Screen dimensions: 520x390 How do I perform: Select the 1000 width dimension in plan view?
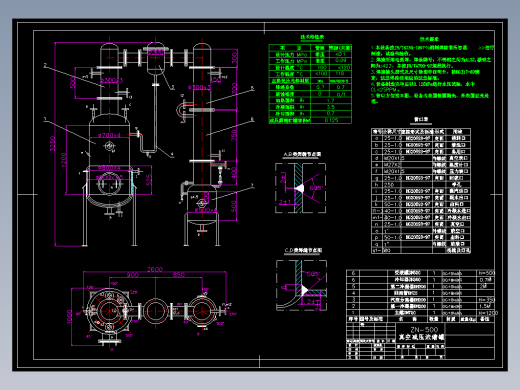point(69,316)
